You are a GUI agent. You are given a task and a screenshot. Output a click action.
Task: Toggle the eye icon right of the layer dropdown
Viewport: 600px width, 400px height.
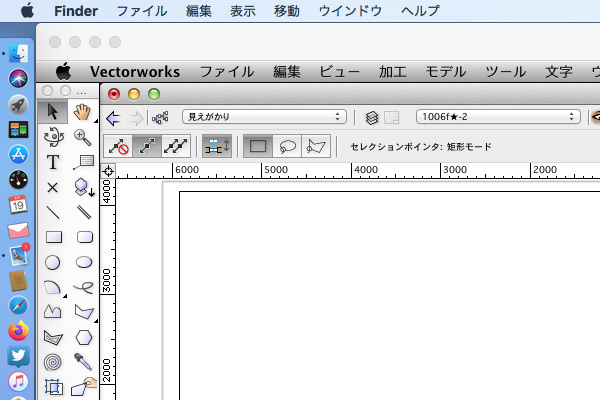click(x=596, y=117)
